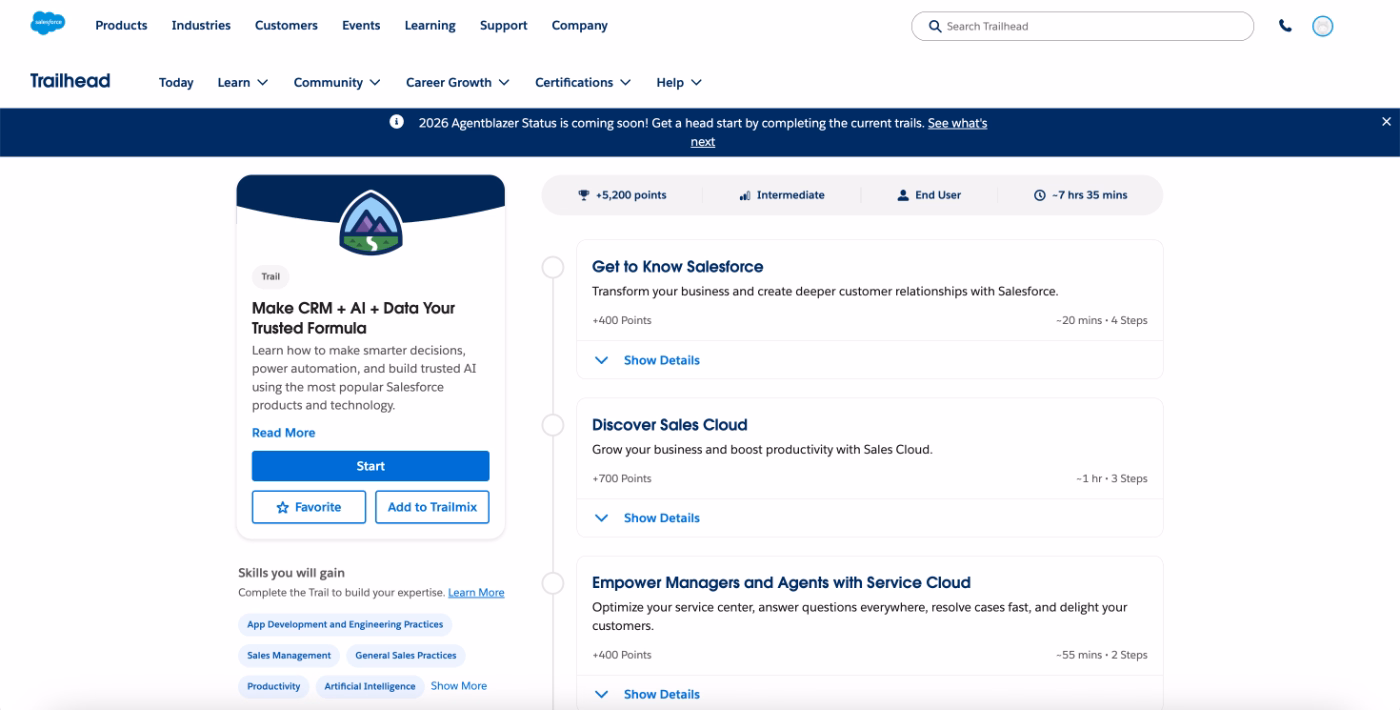This screenshot has height=710, width=1400.
Task: Open Empower Managers and Agents with Service Cloud
Action: click(x=781, y=583)
